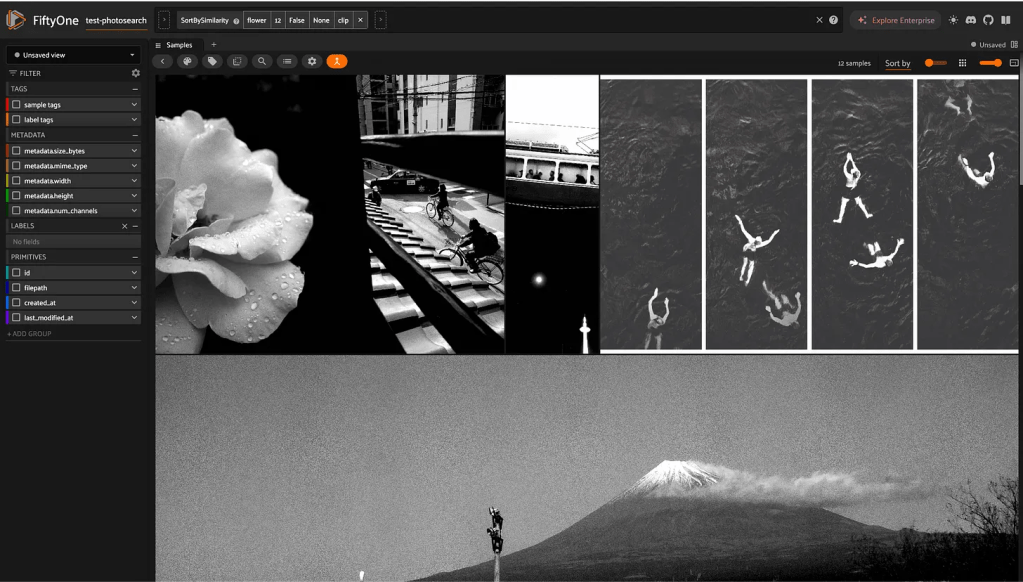
Task: Check metadata.height checkbox
Action: coord(16,196)
